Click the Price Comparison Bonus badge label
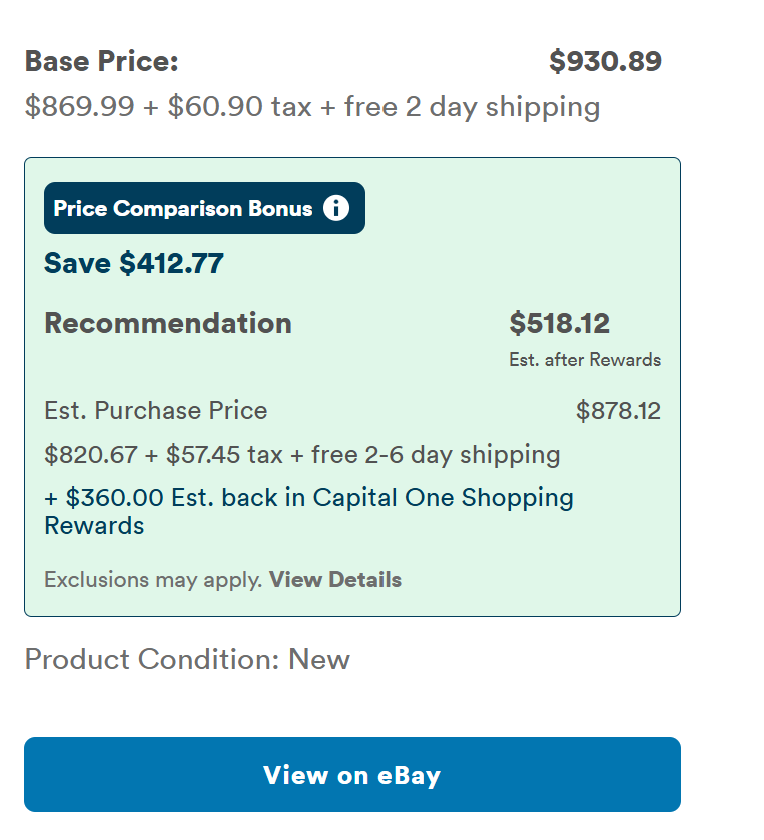Viewport: 764px width, 840px height. pyautogui.click(x=183, y=208)
